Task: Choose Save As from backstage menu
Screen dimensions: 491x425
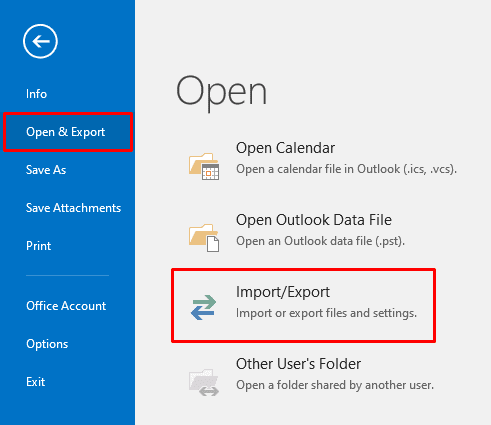Action: (46, 170)
